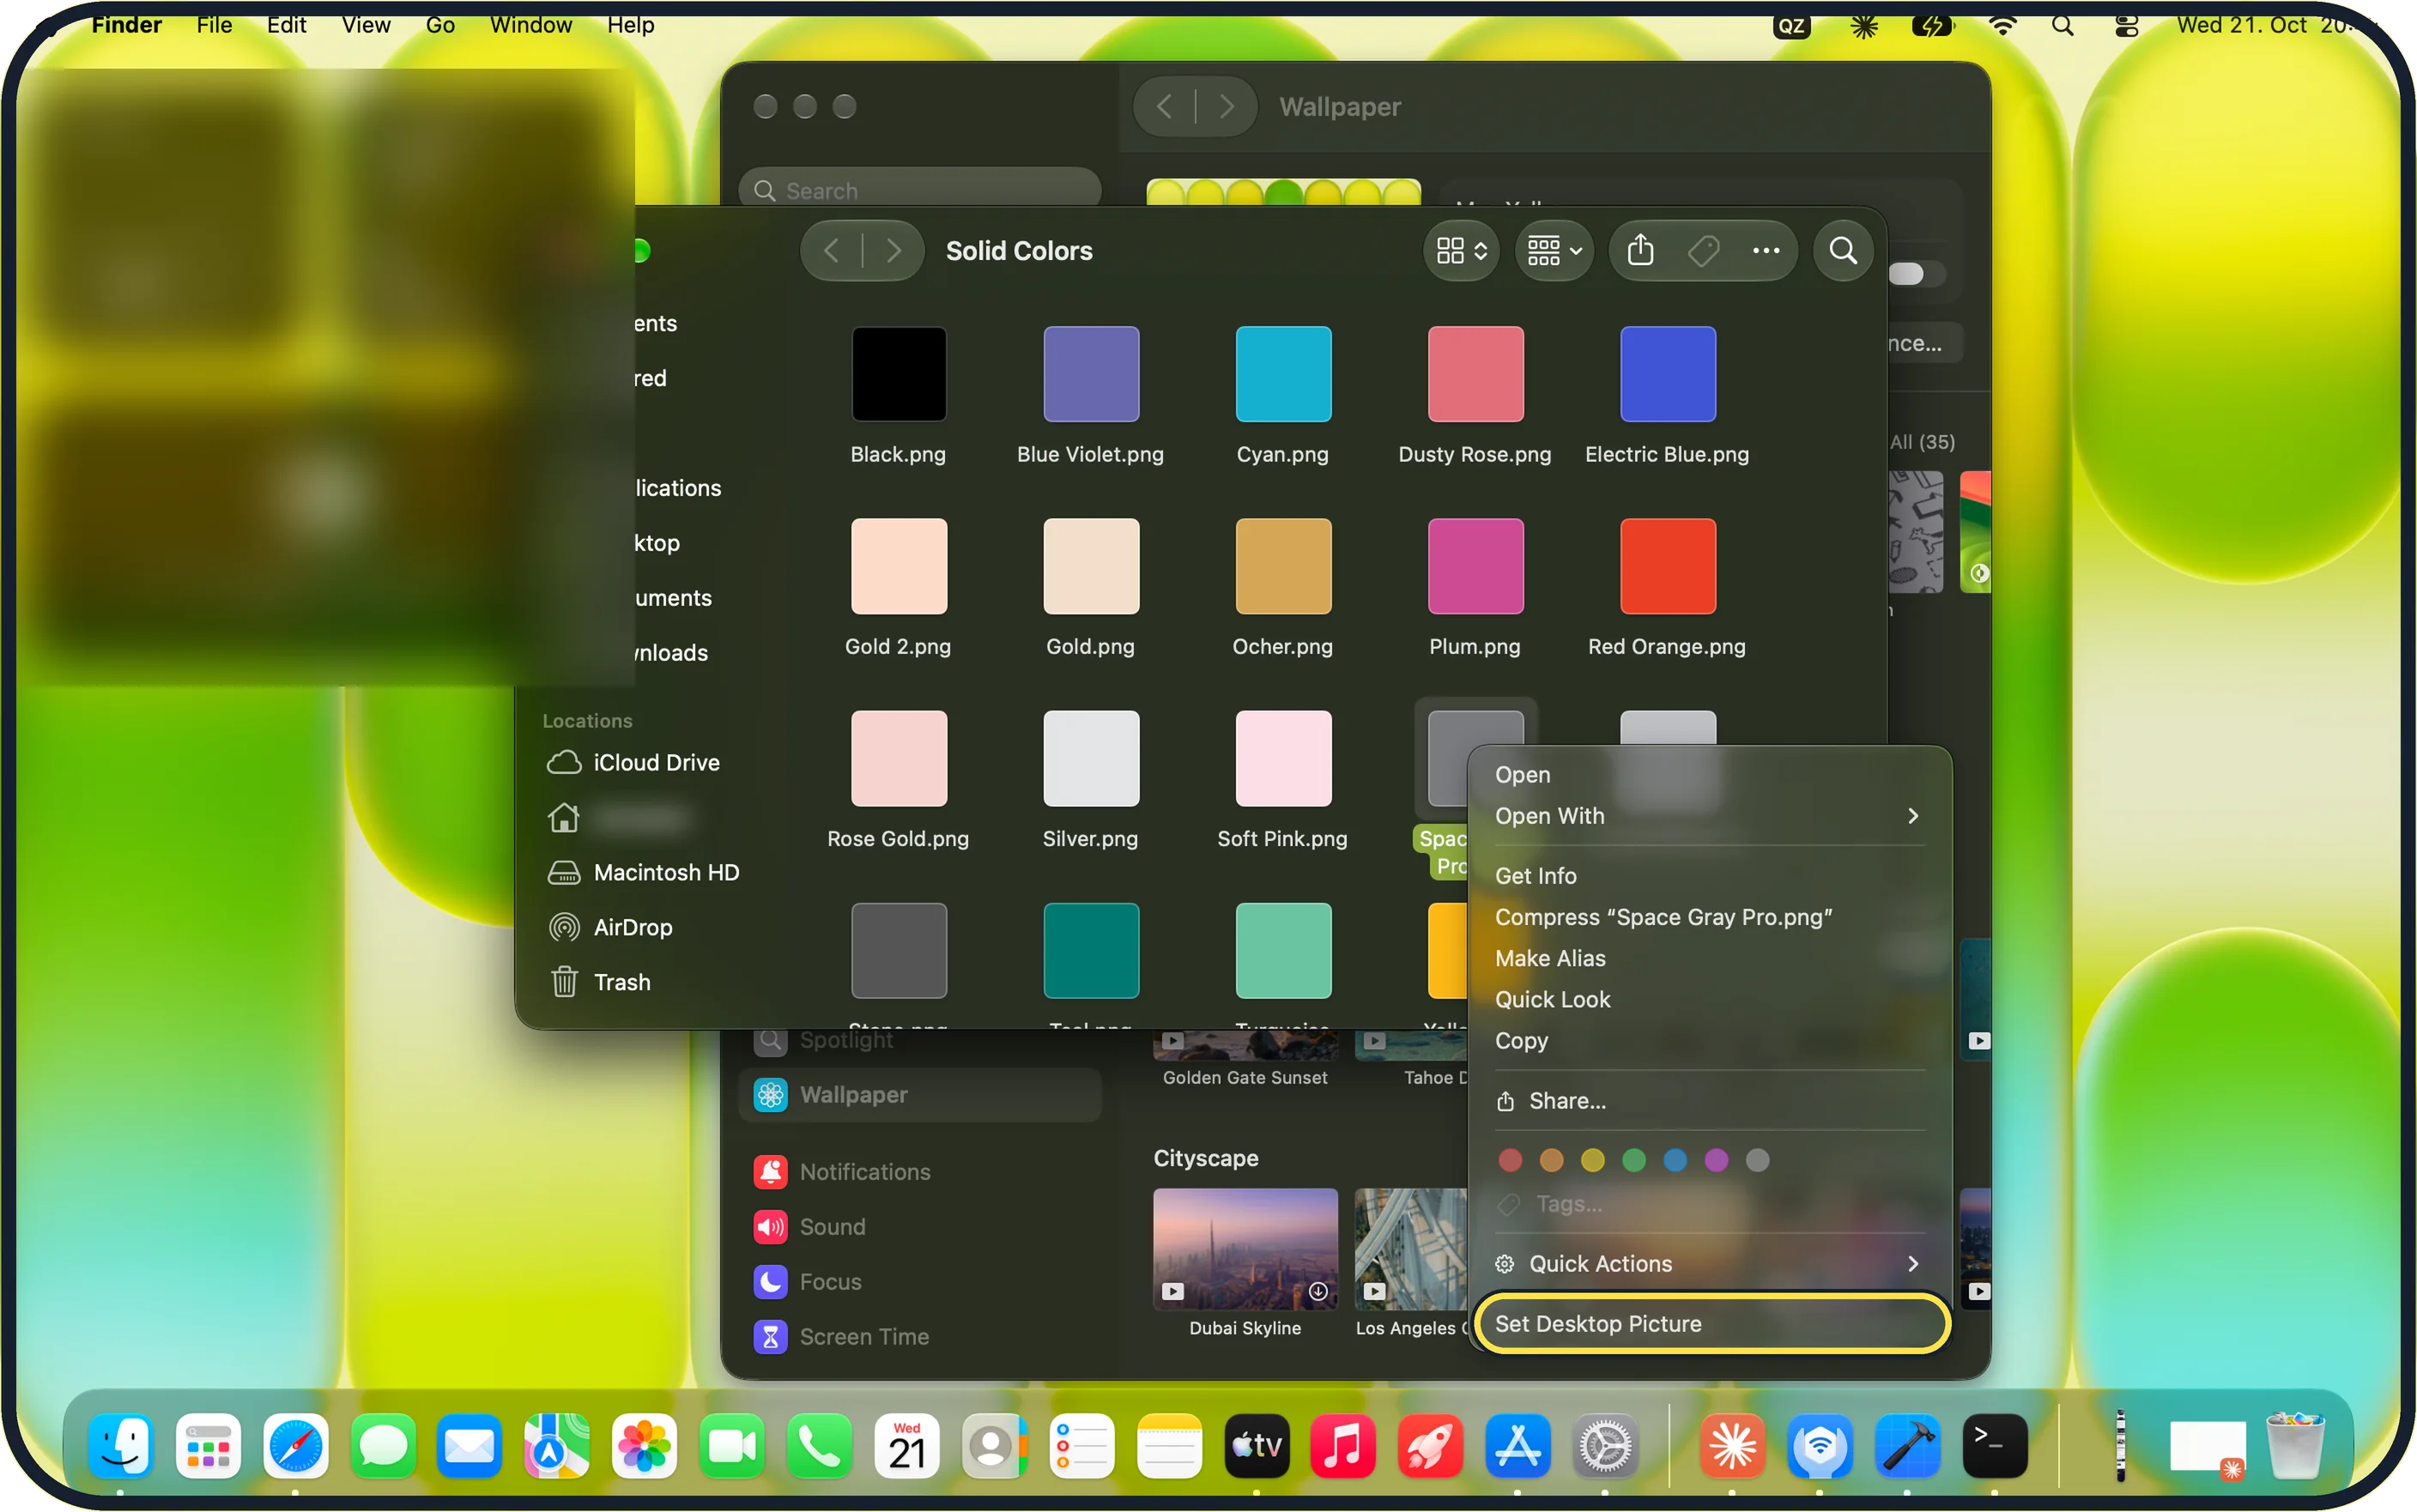
Task: Open the File menu in menu bar
Action: [x=214, y=25]
